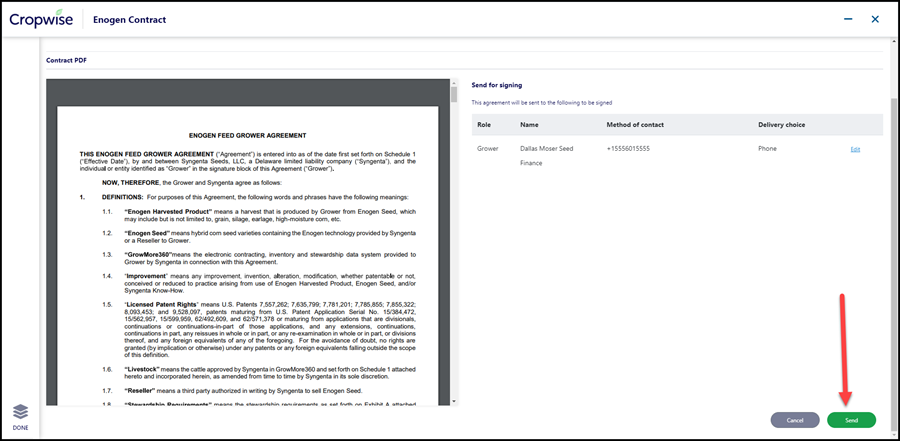
Task: Click the phone number +15556015555
Action: (x=629, y=149)
